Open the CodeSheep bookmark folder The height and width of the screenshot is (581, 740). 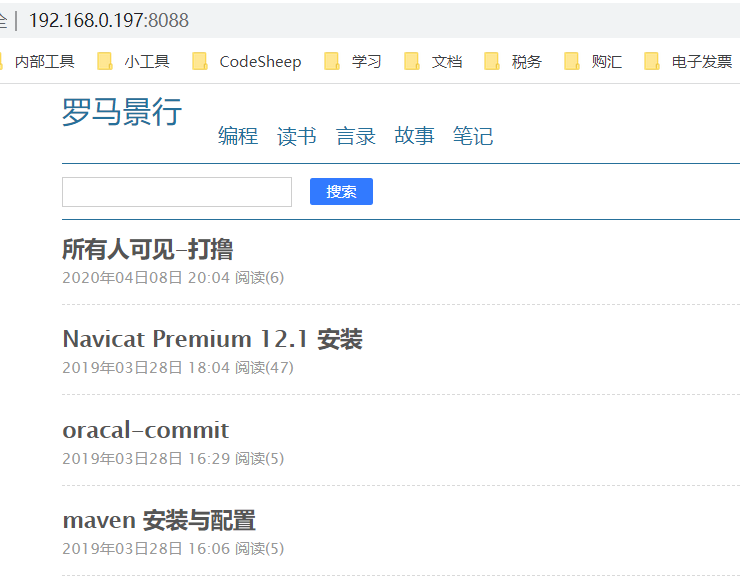click(247, 61)
